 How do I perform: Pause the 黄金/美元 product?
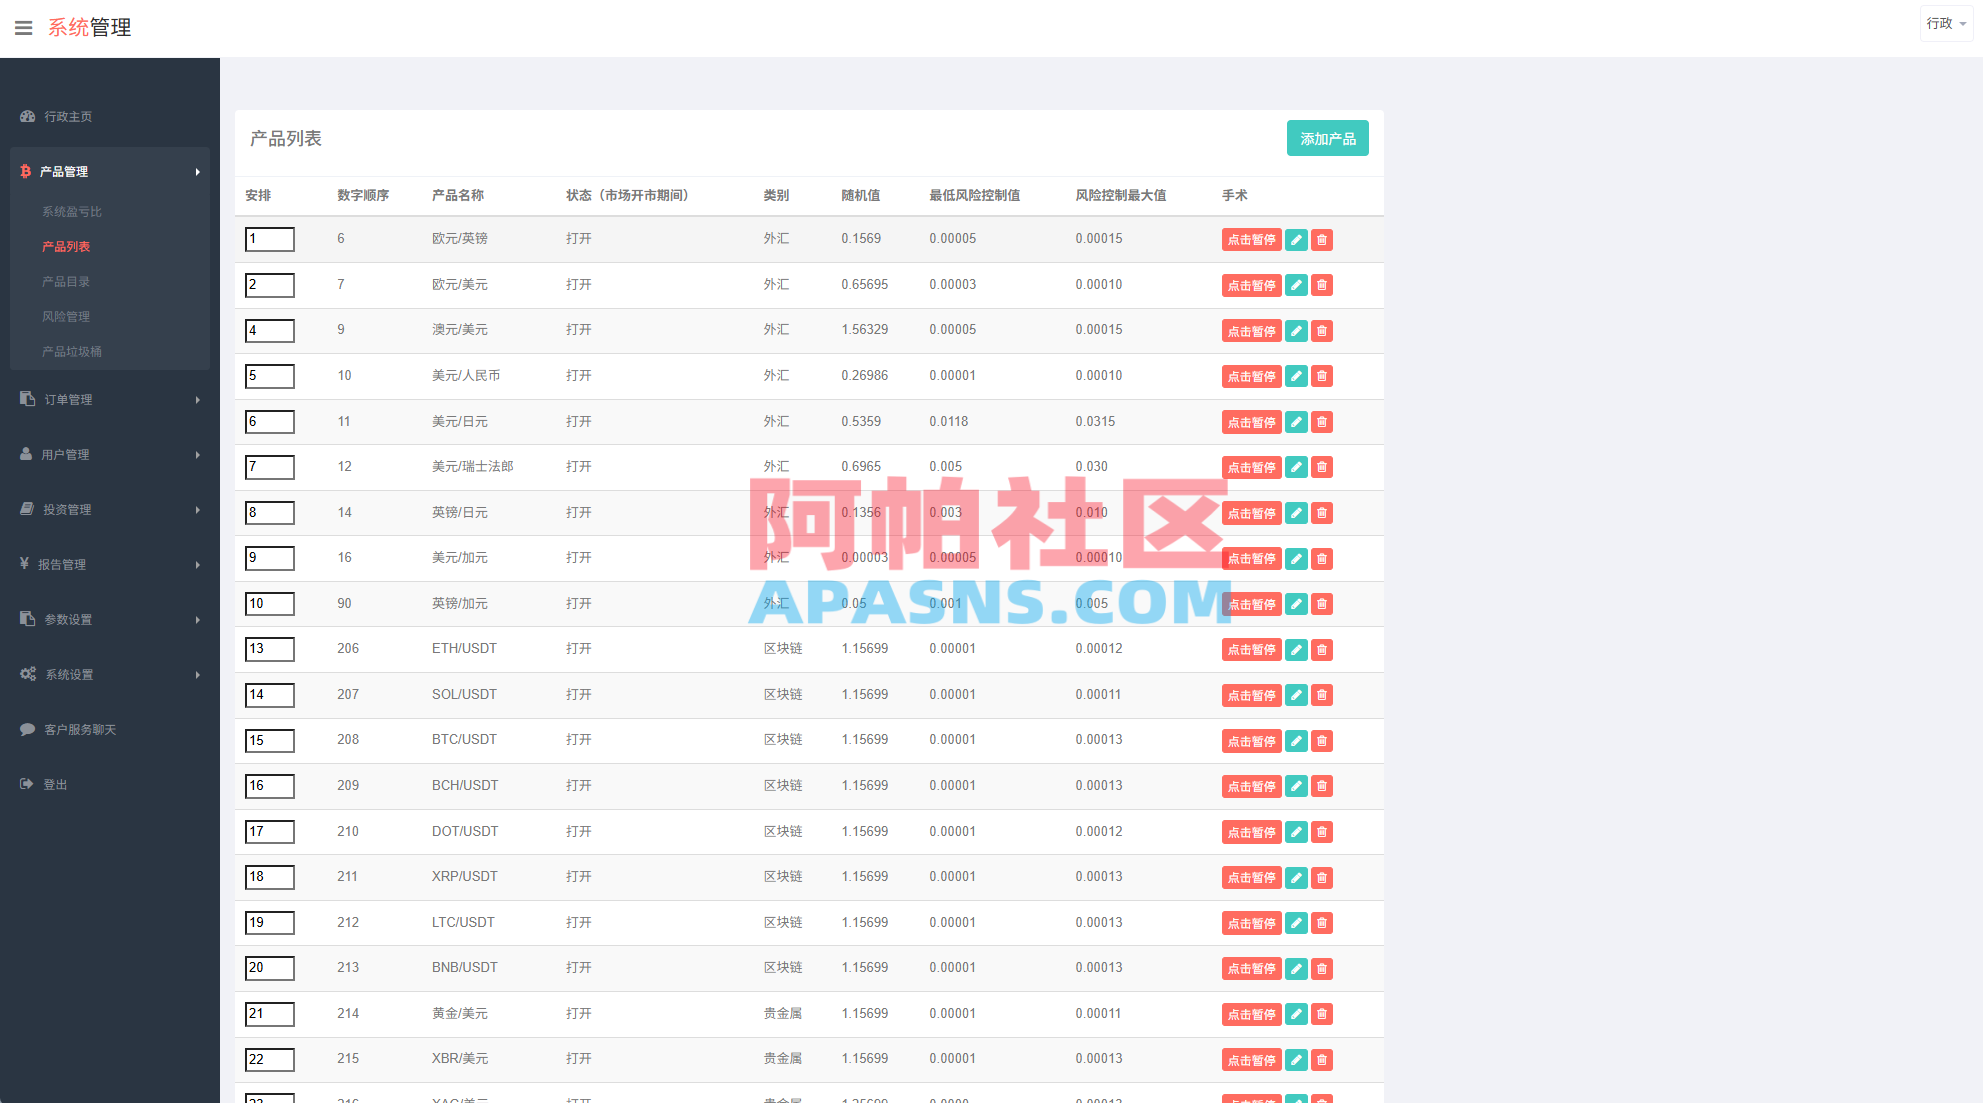tap(1250, 1013)
